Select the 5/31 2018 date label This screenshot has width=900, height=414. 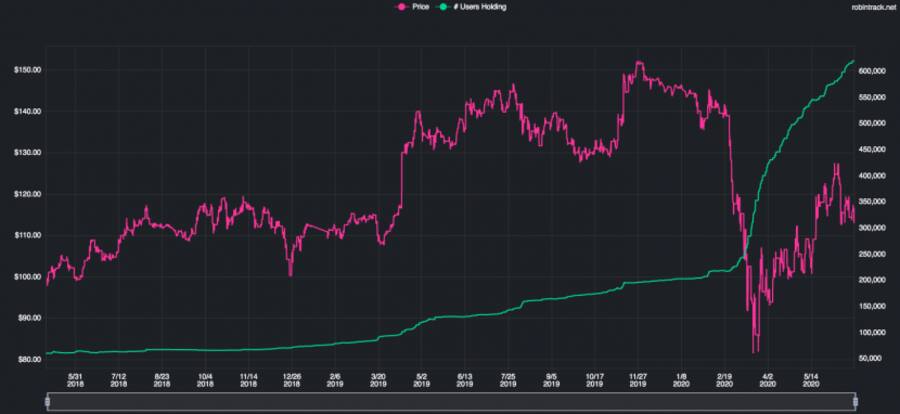[x=75, y=377]
